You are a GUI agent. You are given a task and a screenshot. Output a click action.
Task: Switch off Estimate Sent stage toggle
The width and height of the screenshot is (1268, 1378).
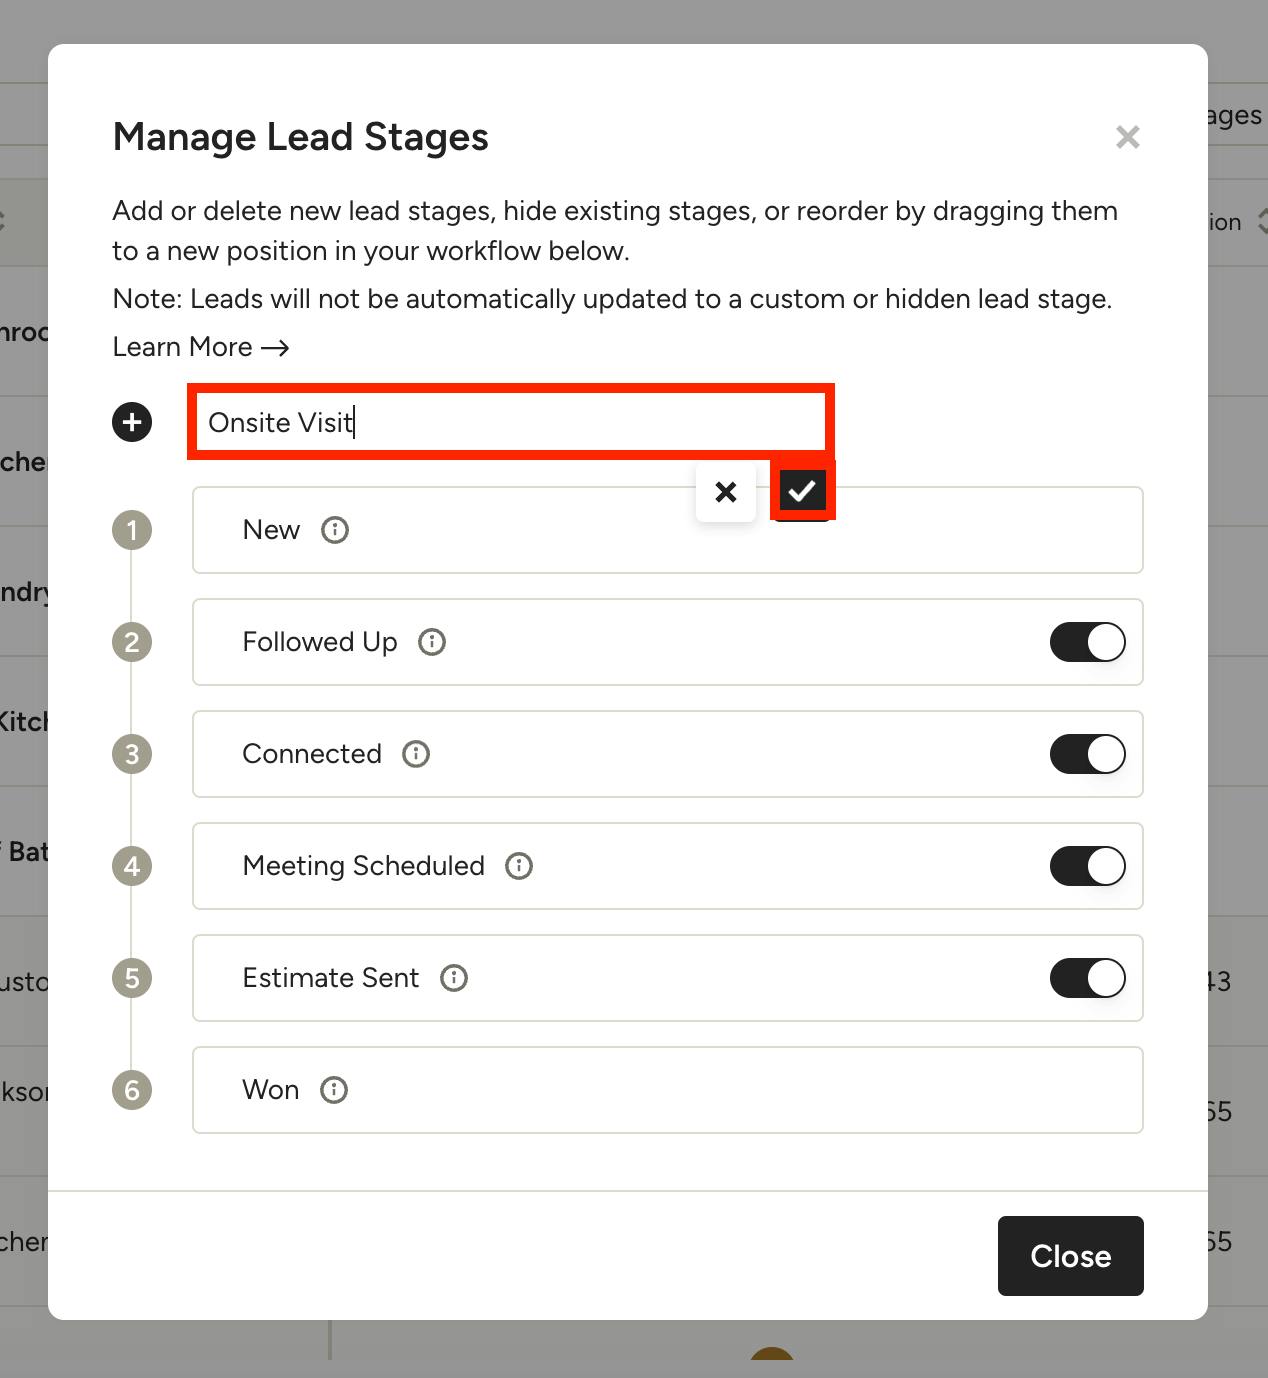(x=1087, y=978)
